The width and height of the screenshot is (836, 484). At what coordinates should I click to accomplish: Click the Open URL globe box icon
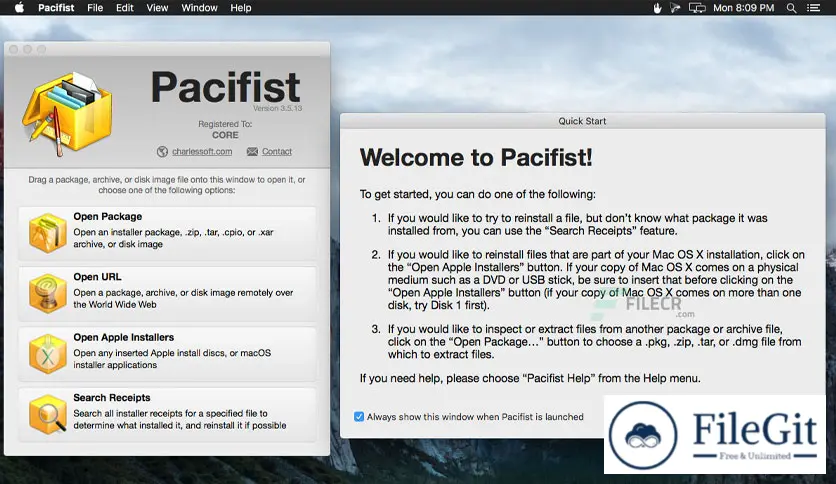click(x=47, y=293)
